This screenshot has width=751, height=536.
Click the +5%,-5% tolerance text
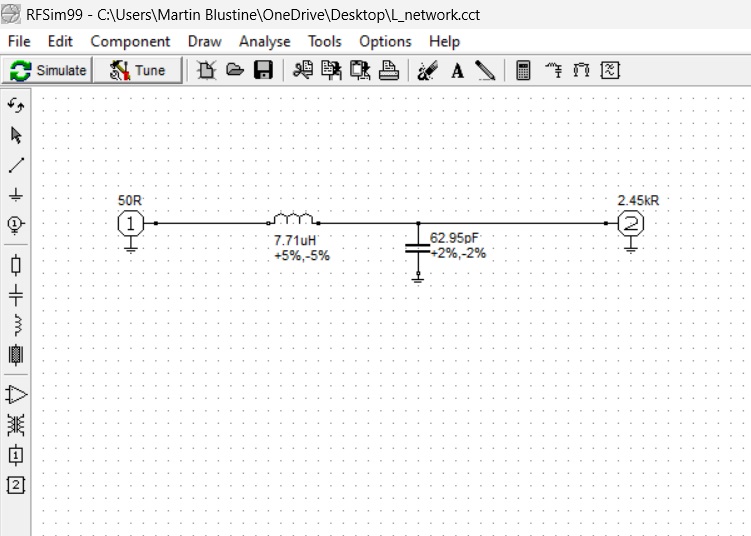click(x=302, y=256)
